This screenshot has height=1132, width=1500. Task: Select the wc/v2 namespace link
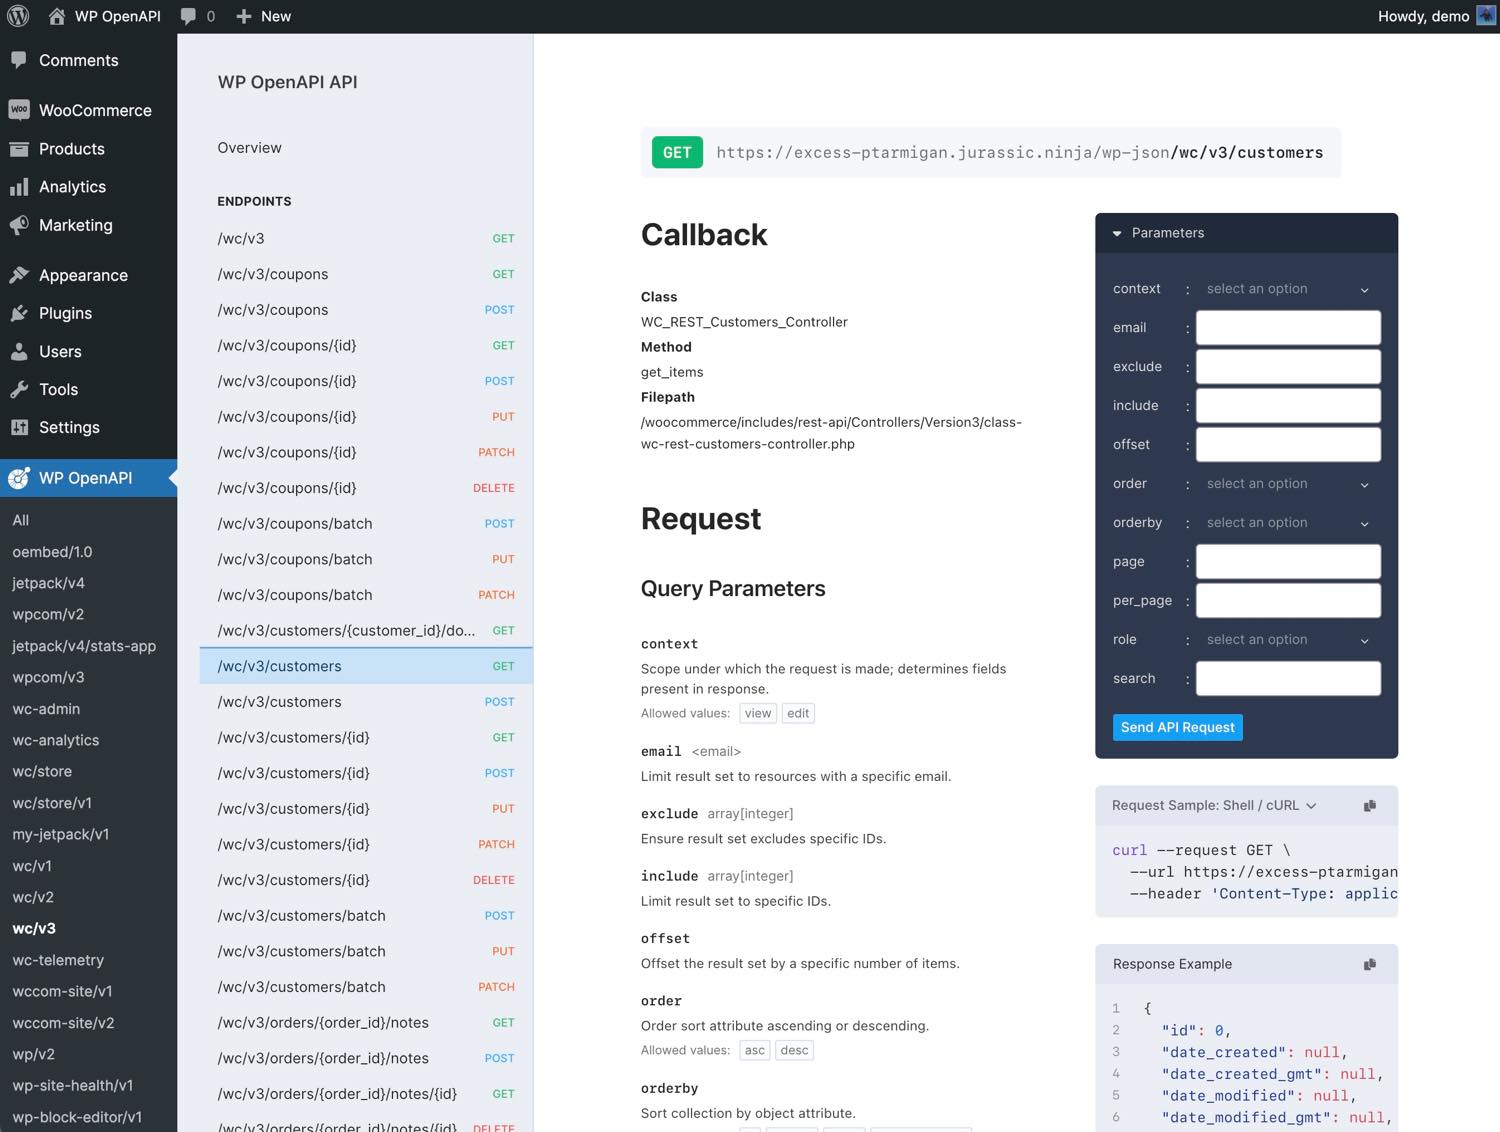(33, 897)
